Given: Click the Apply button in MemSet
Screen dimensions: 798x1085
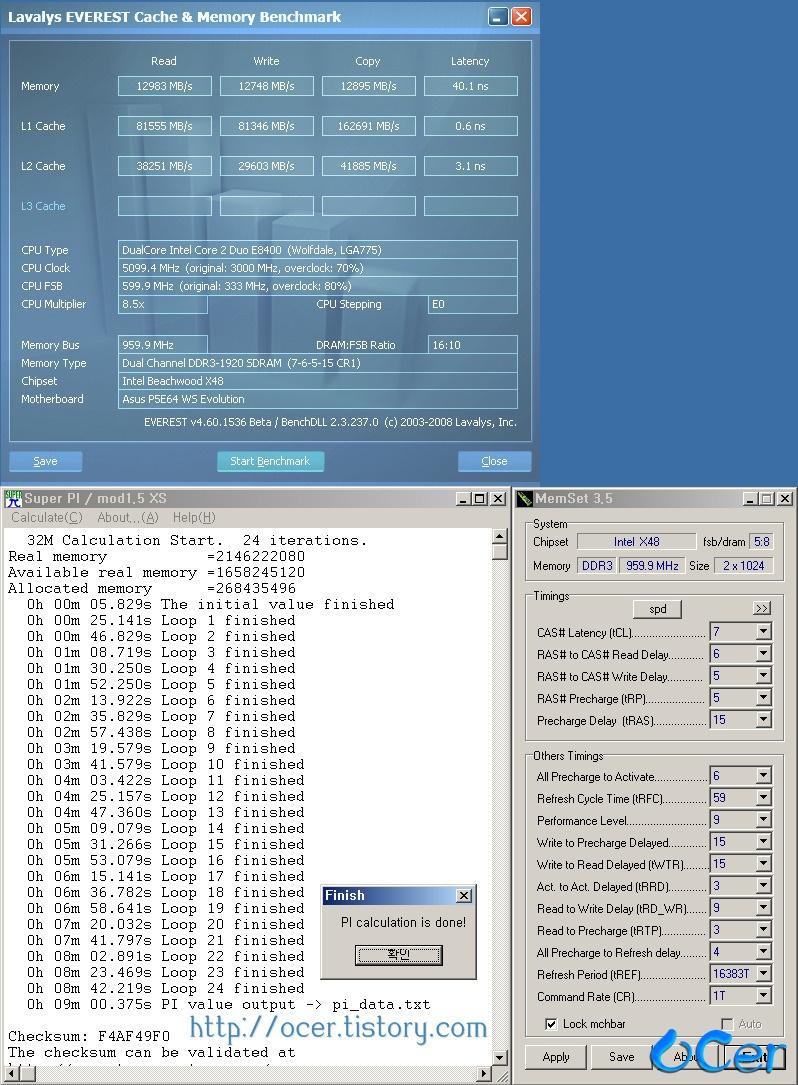Looking at the screenshot, I should pyautogui.click(x=556, y=1057).
